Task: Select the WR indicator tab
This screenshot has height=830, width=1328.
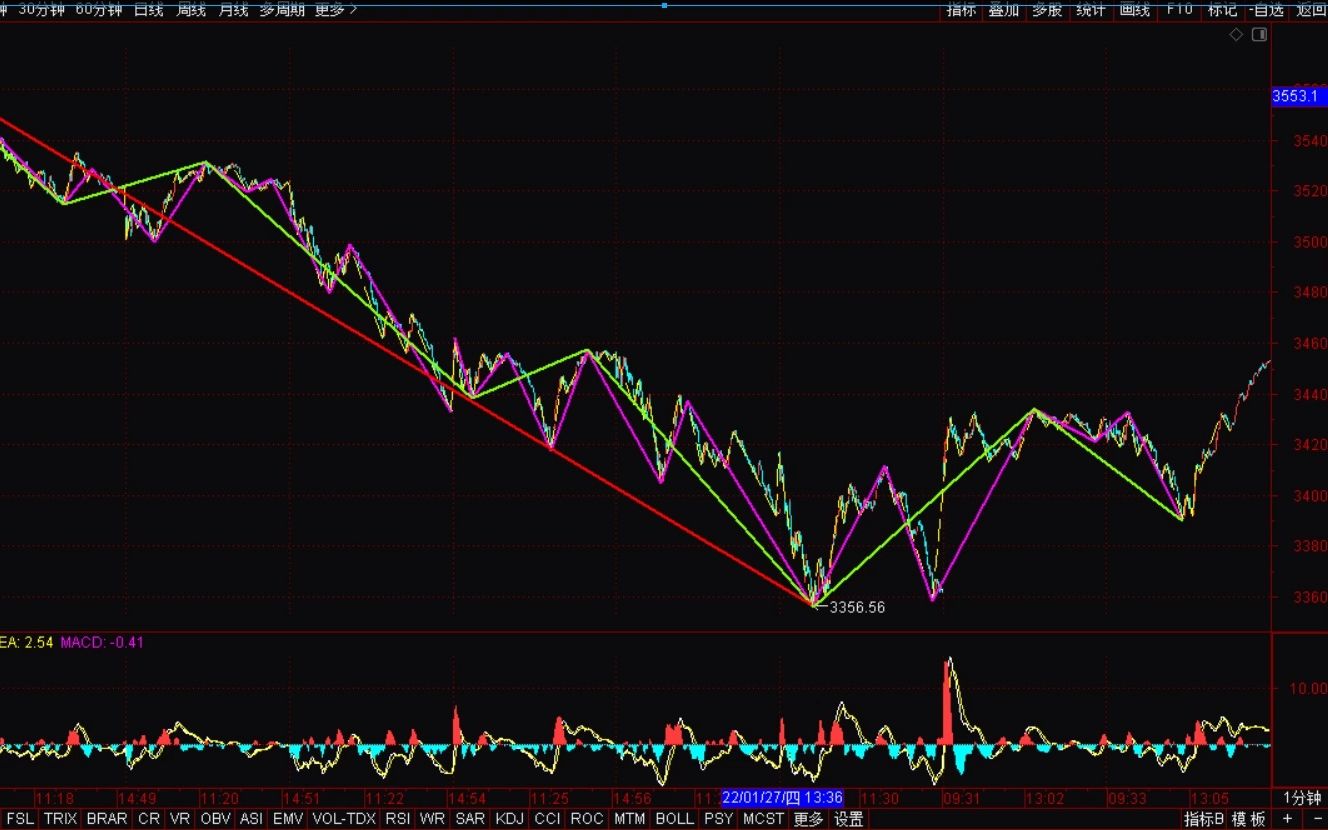Action: pyautogui.click(x=433, y=819)
